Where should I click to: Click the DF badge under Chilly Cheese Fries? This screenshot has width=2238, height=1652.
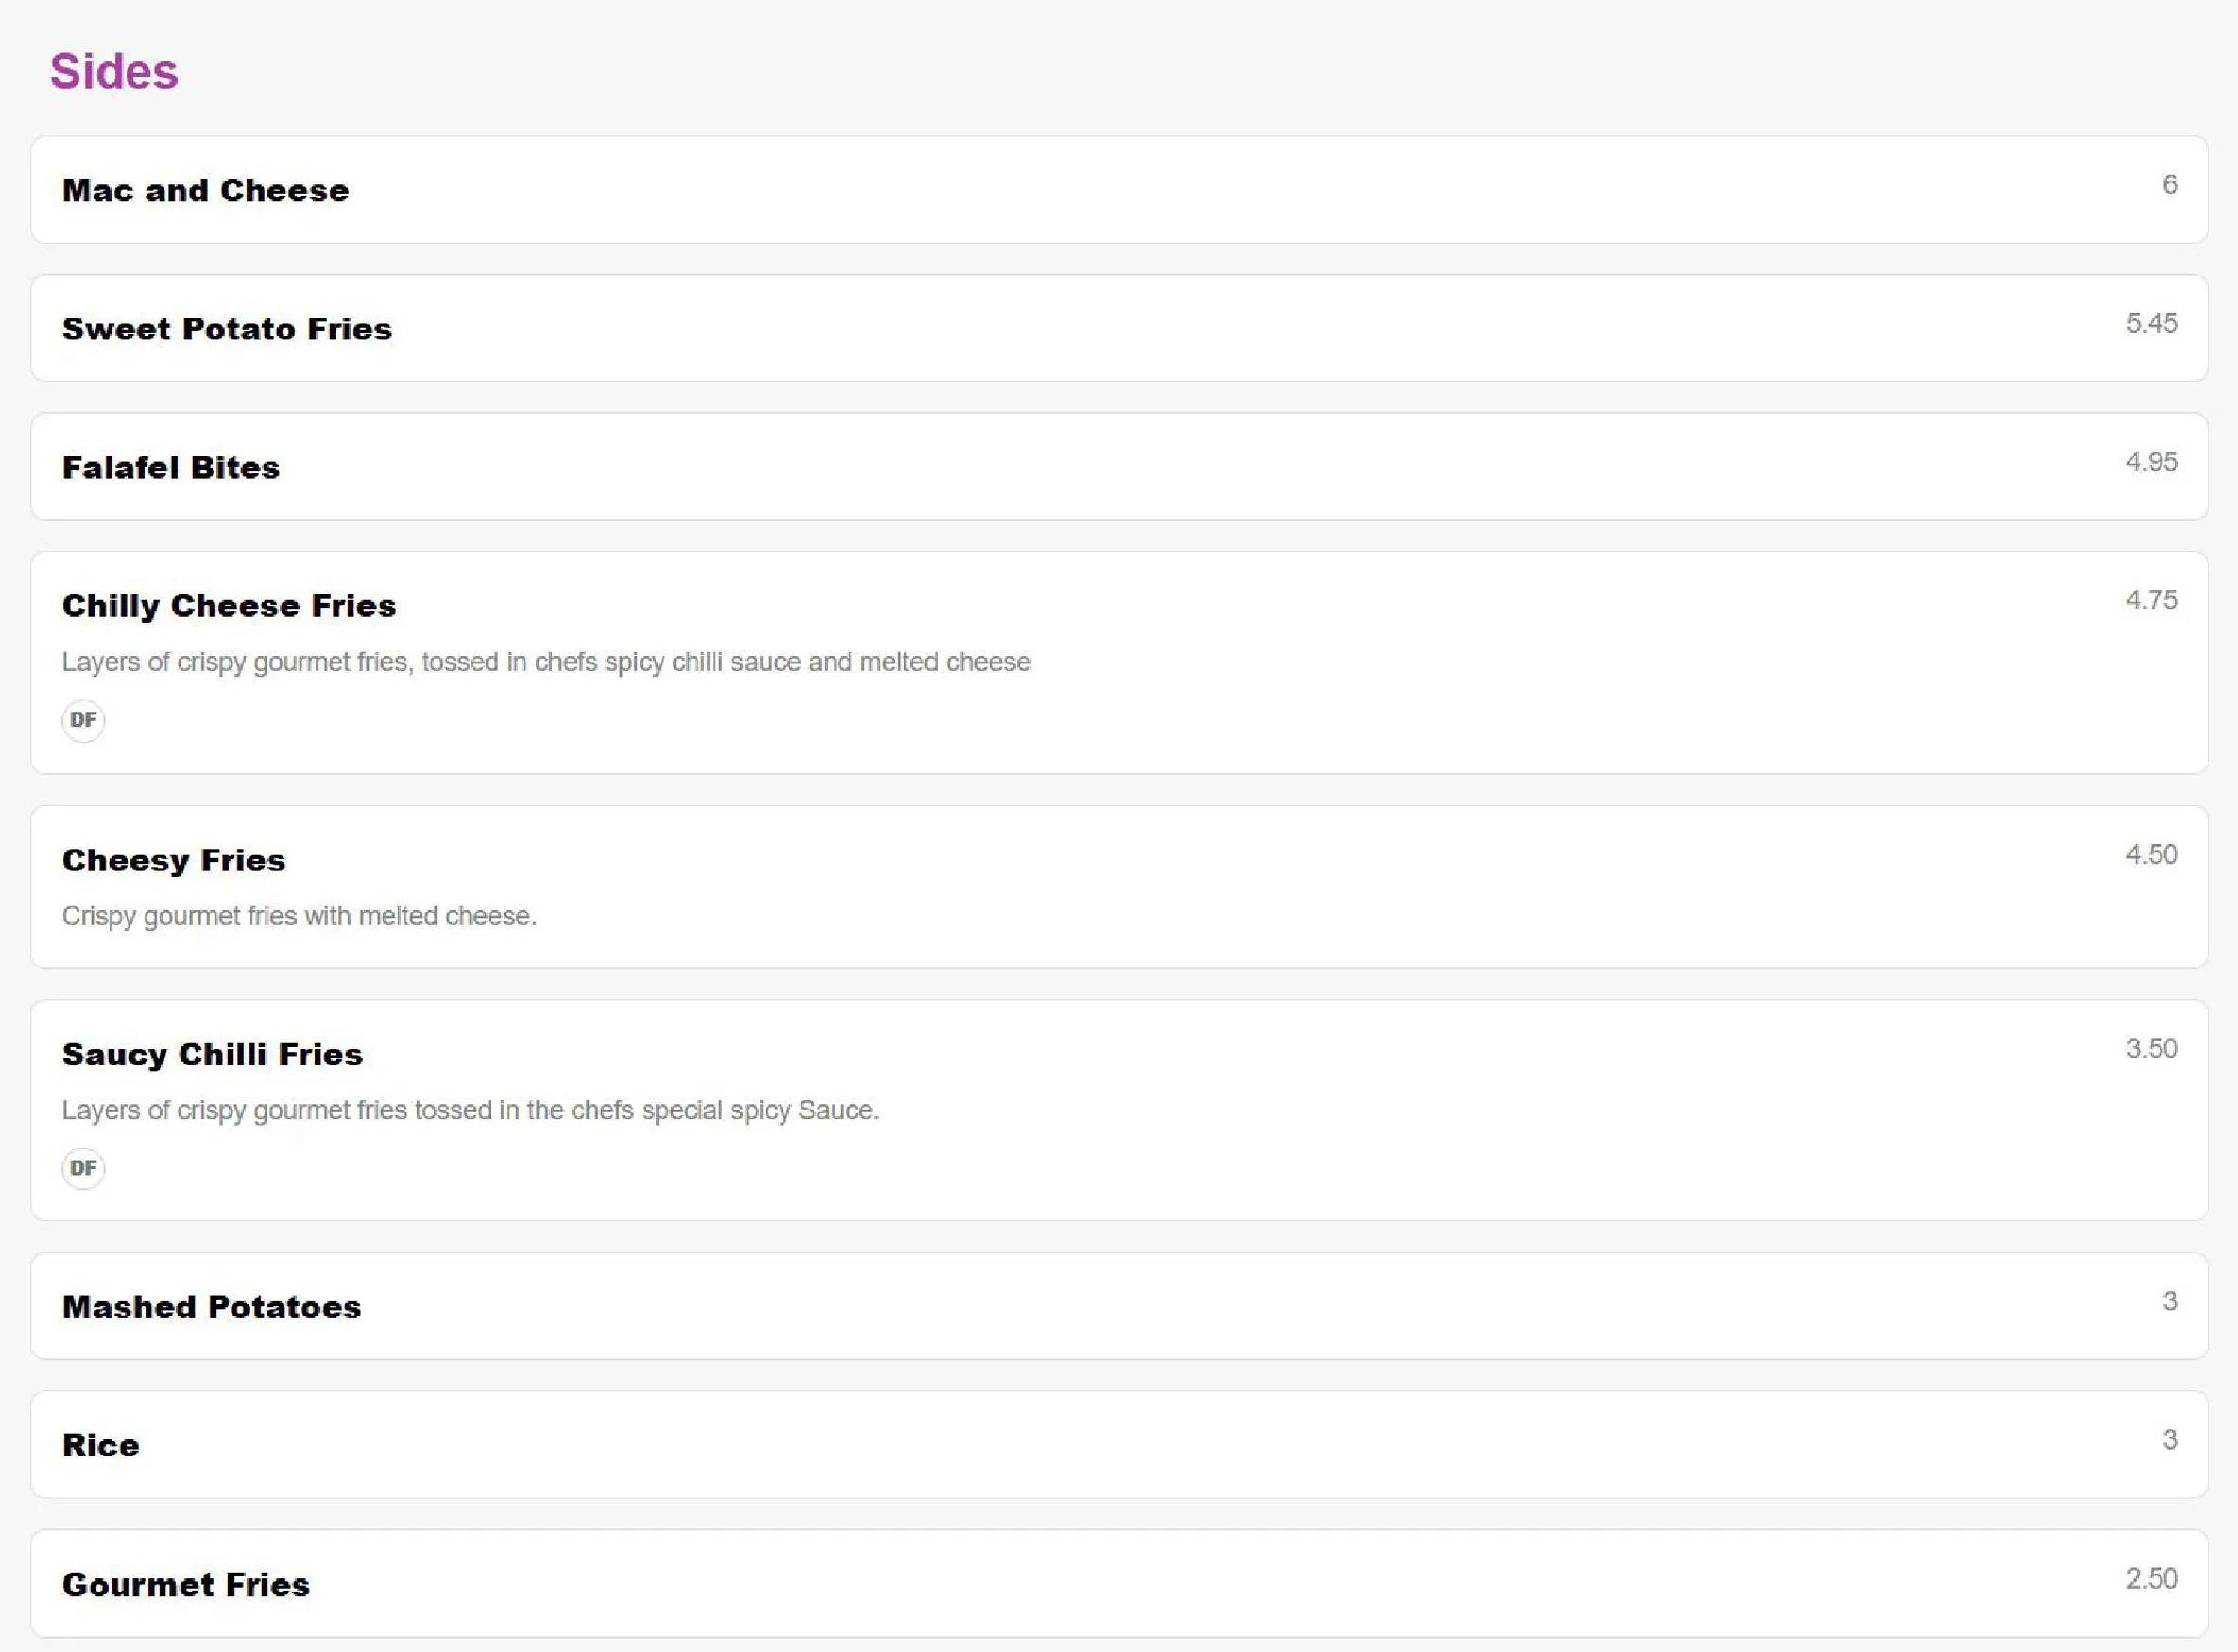pos(83,720)
